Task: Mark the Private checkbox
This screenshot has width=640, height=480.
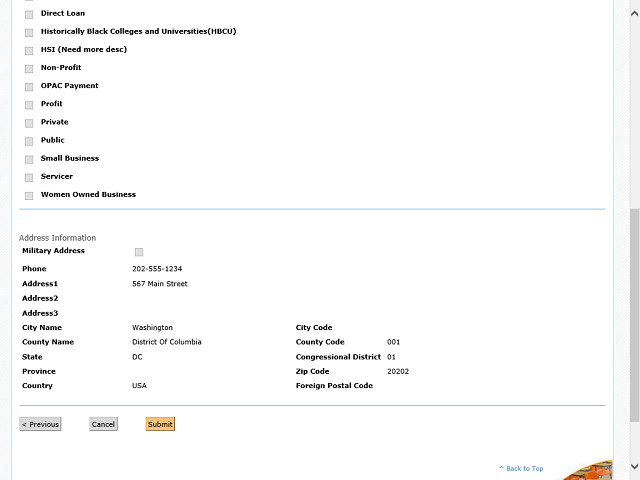Action: (29, 123)
